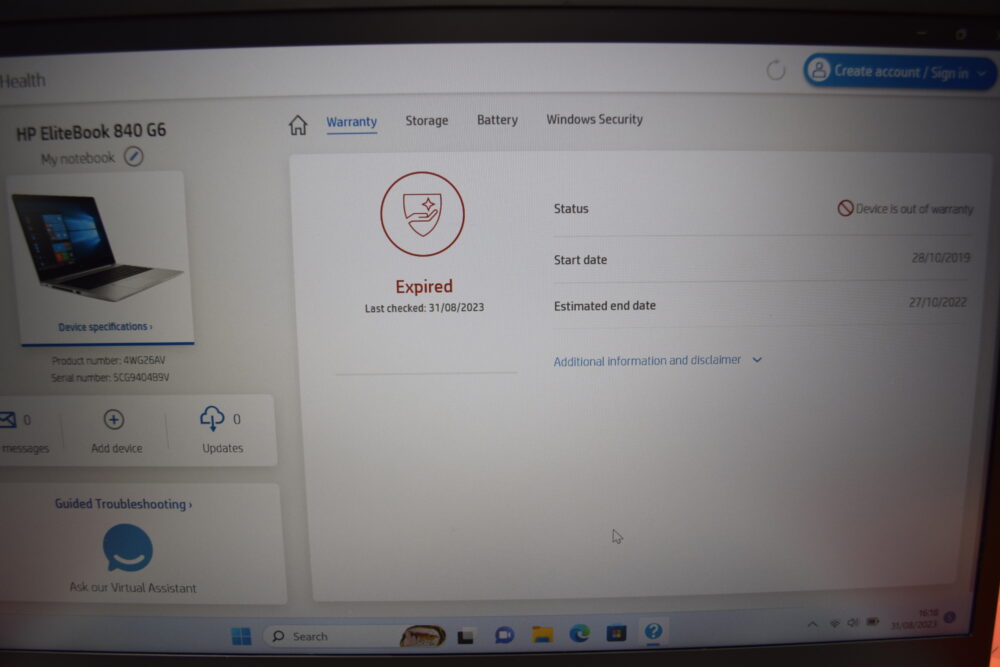
Task: Open Task View on the taskbar
Action: (466, 636)
